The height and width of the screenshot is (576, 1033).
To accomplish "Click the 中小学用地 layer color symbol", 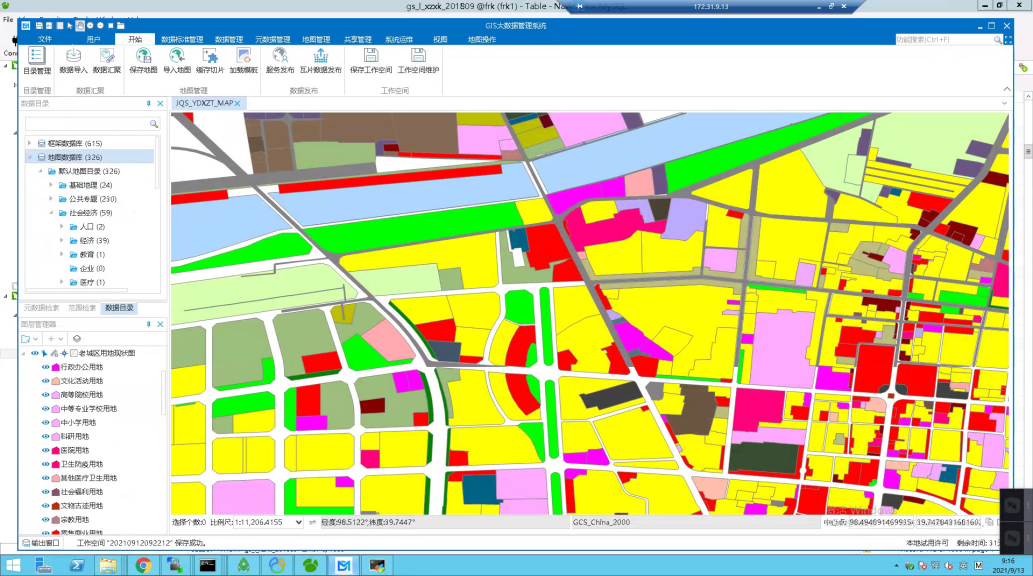I will [55, 423].
